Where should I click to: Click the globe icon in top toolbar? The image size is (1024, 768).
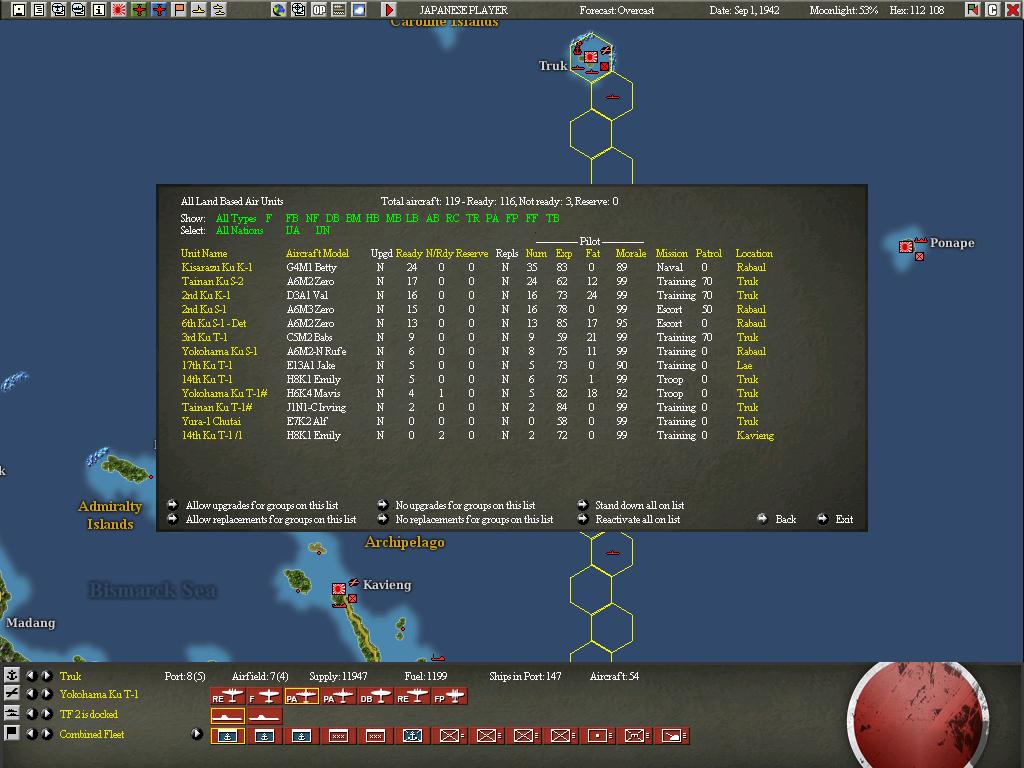tap(279, 10)
